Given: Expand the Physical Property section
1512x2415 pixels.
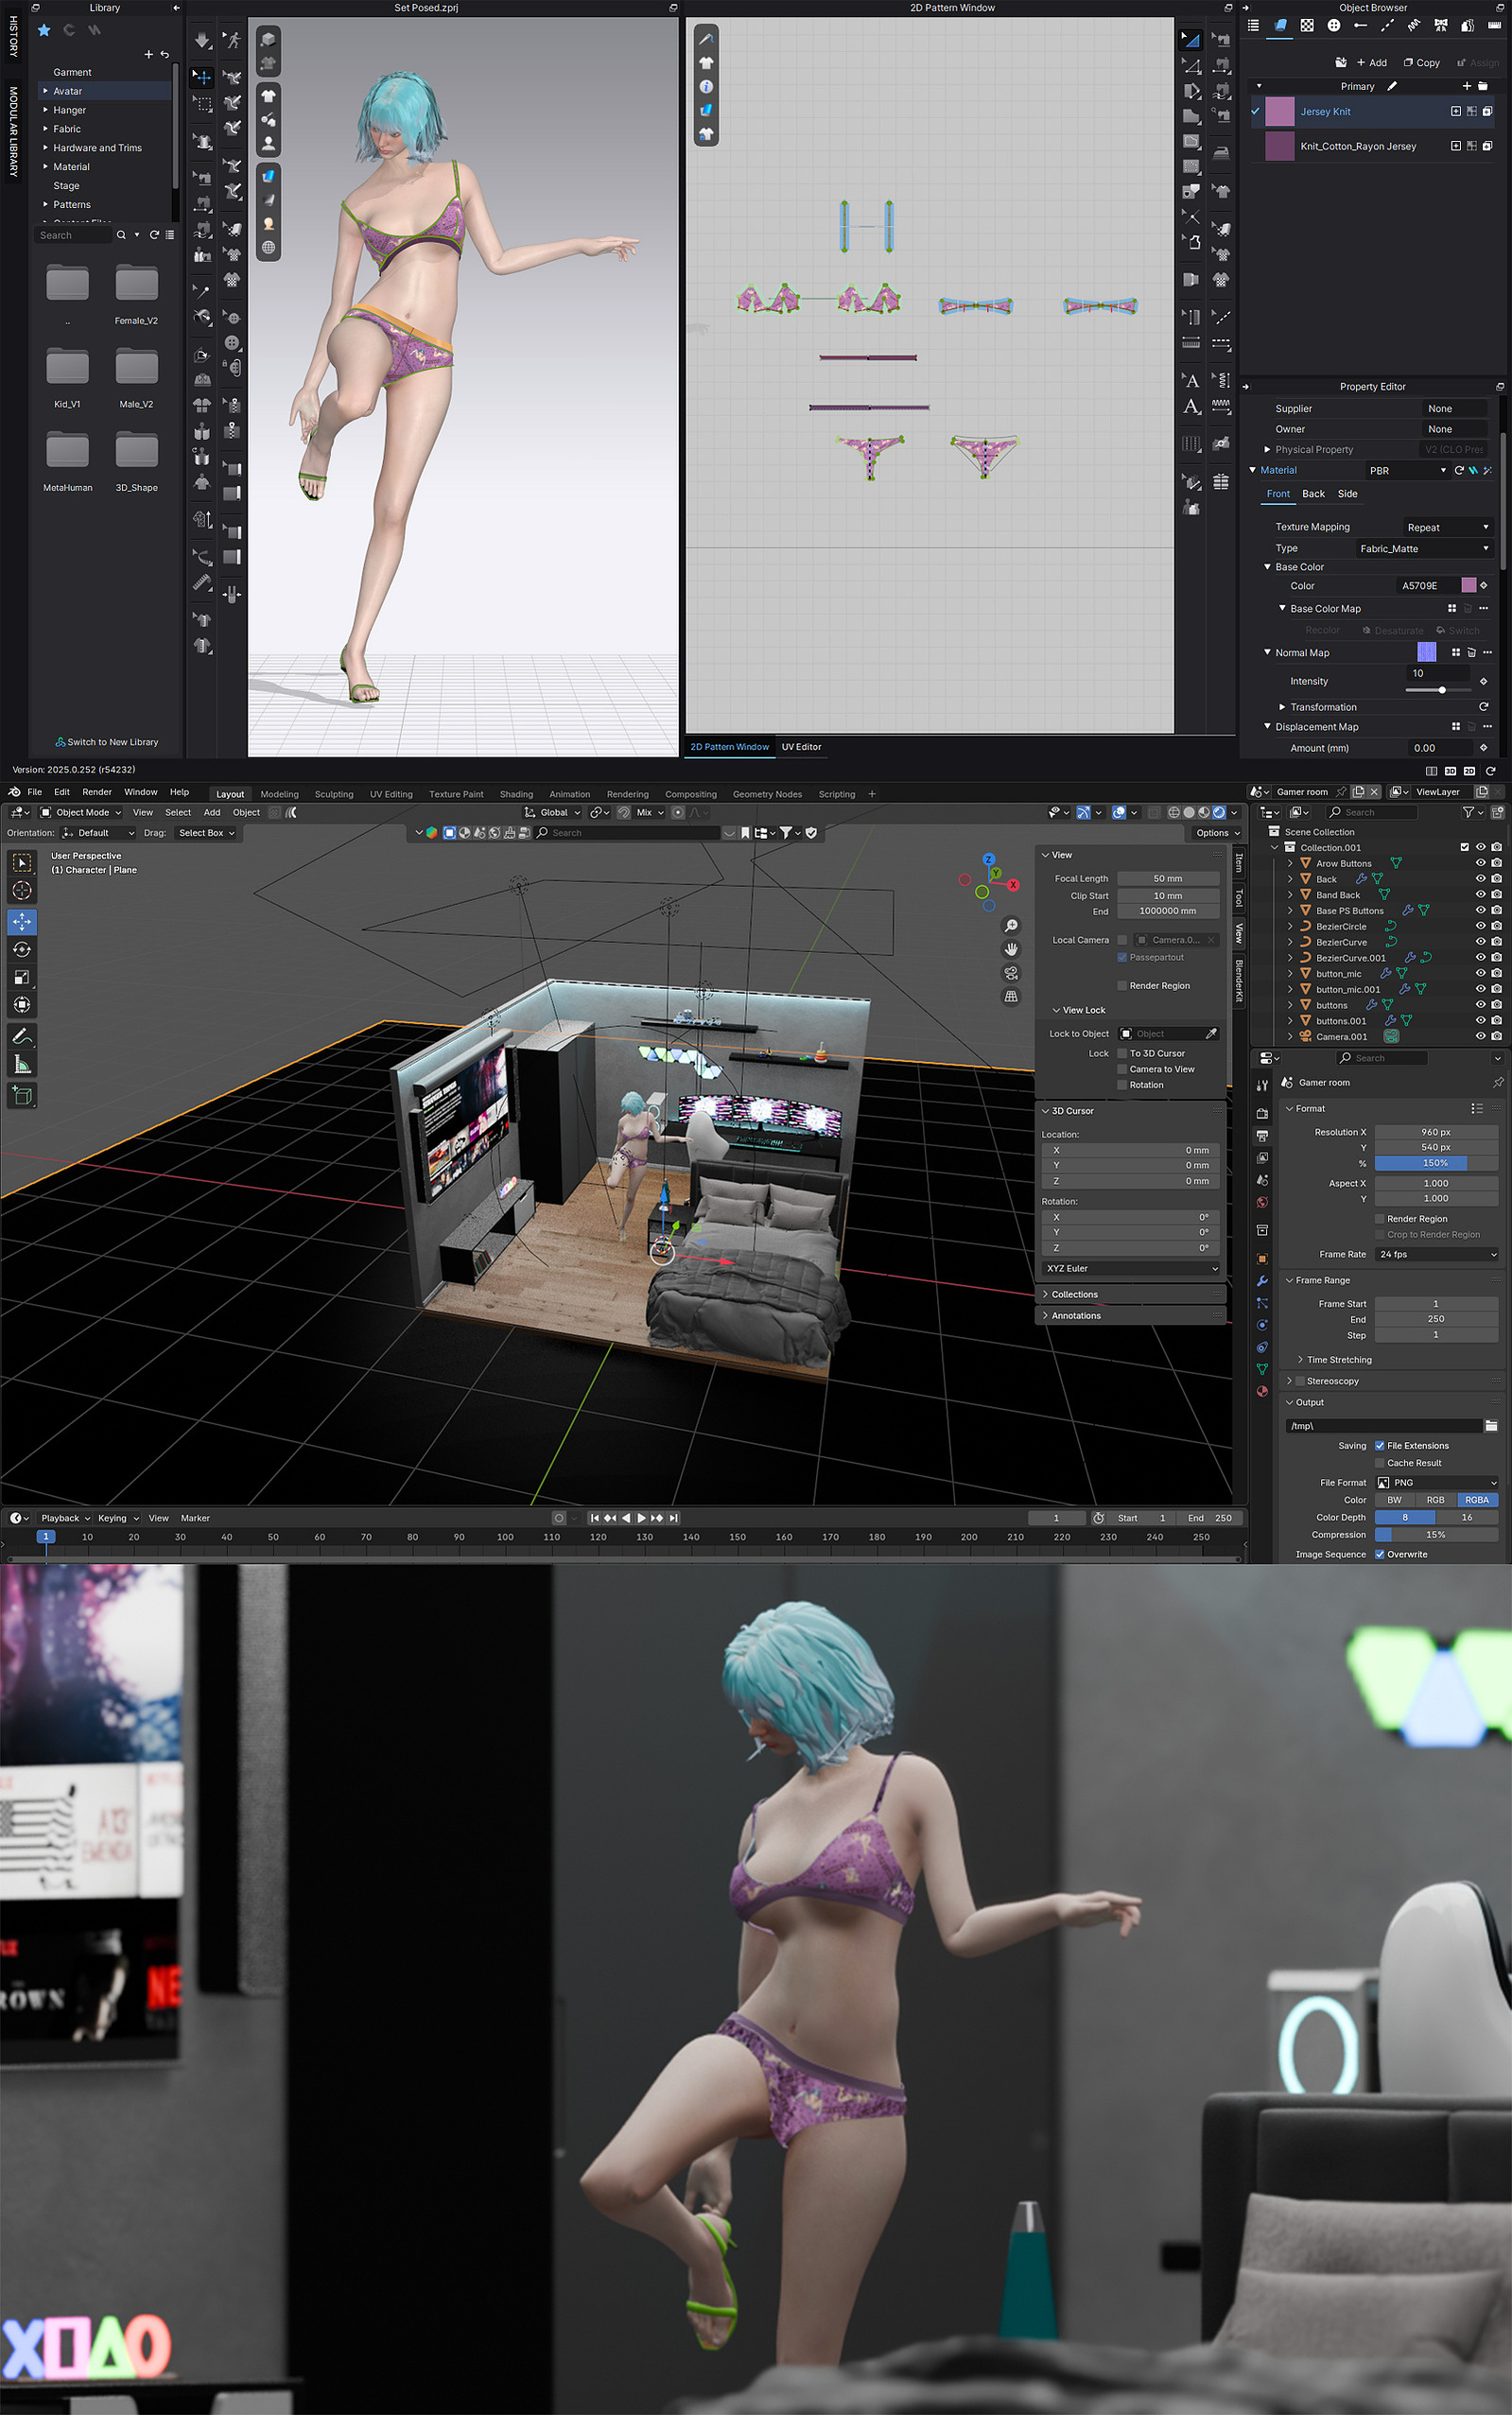Looking at the screenshot, I should 1268,450.
